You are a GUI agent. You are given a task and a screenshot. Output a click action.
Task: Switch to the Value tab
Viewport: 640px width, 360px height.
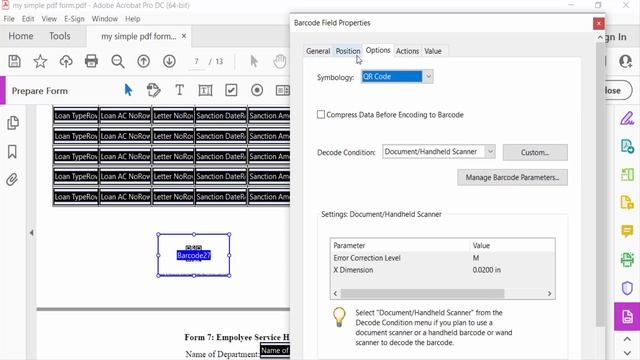(433, 51)
